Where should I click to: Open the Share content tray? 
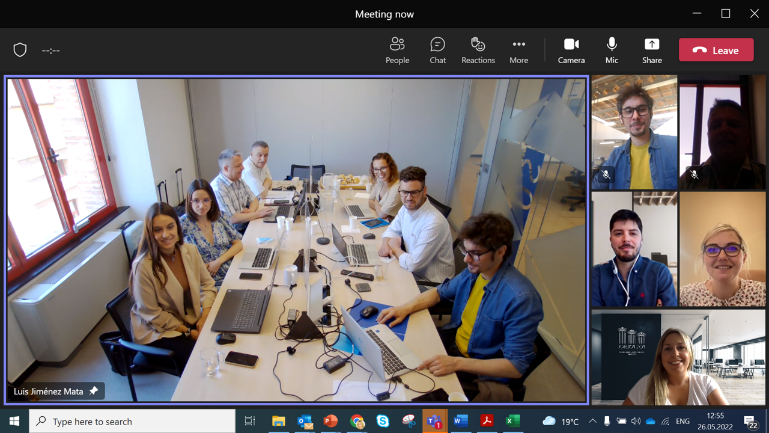point(652,50)
